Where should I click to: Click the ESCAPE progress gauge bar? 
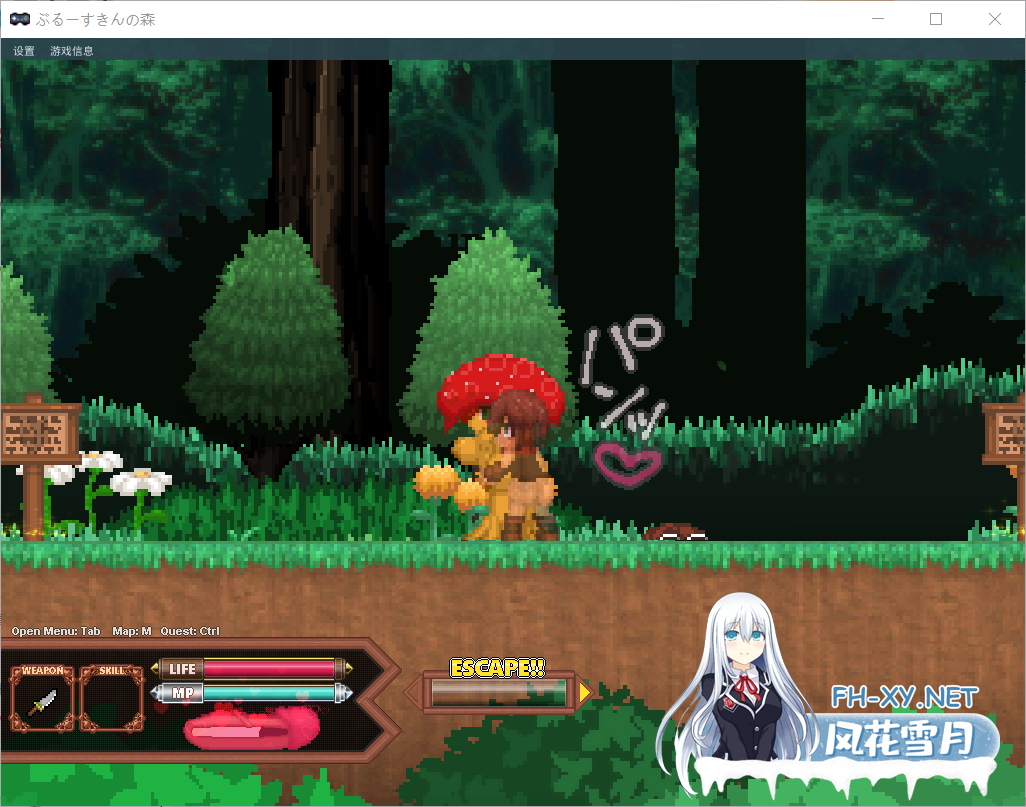click(x=498, y=690)
